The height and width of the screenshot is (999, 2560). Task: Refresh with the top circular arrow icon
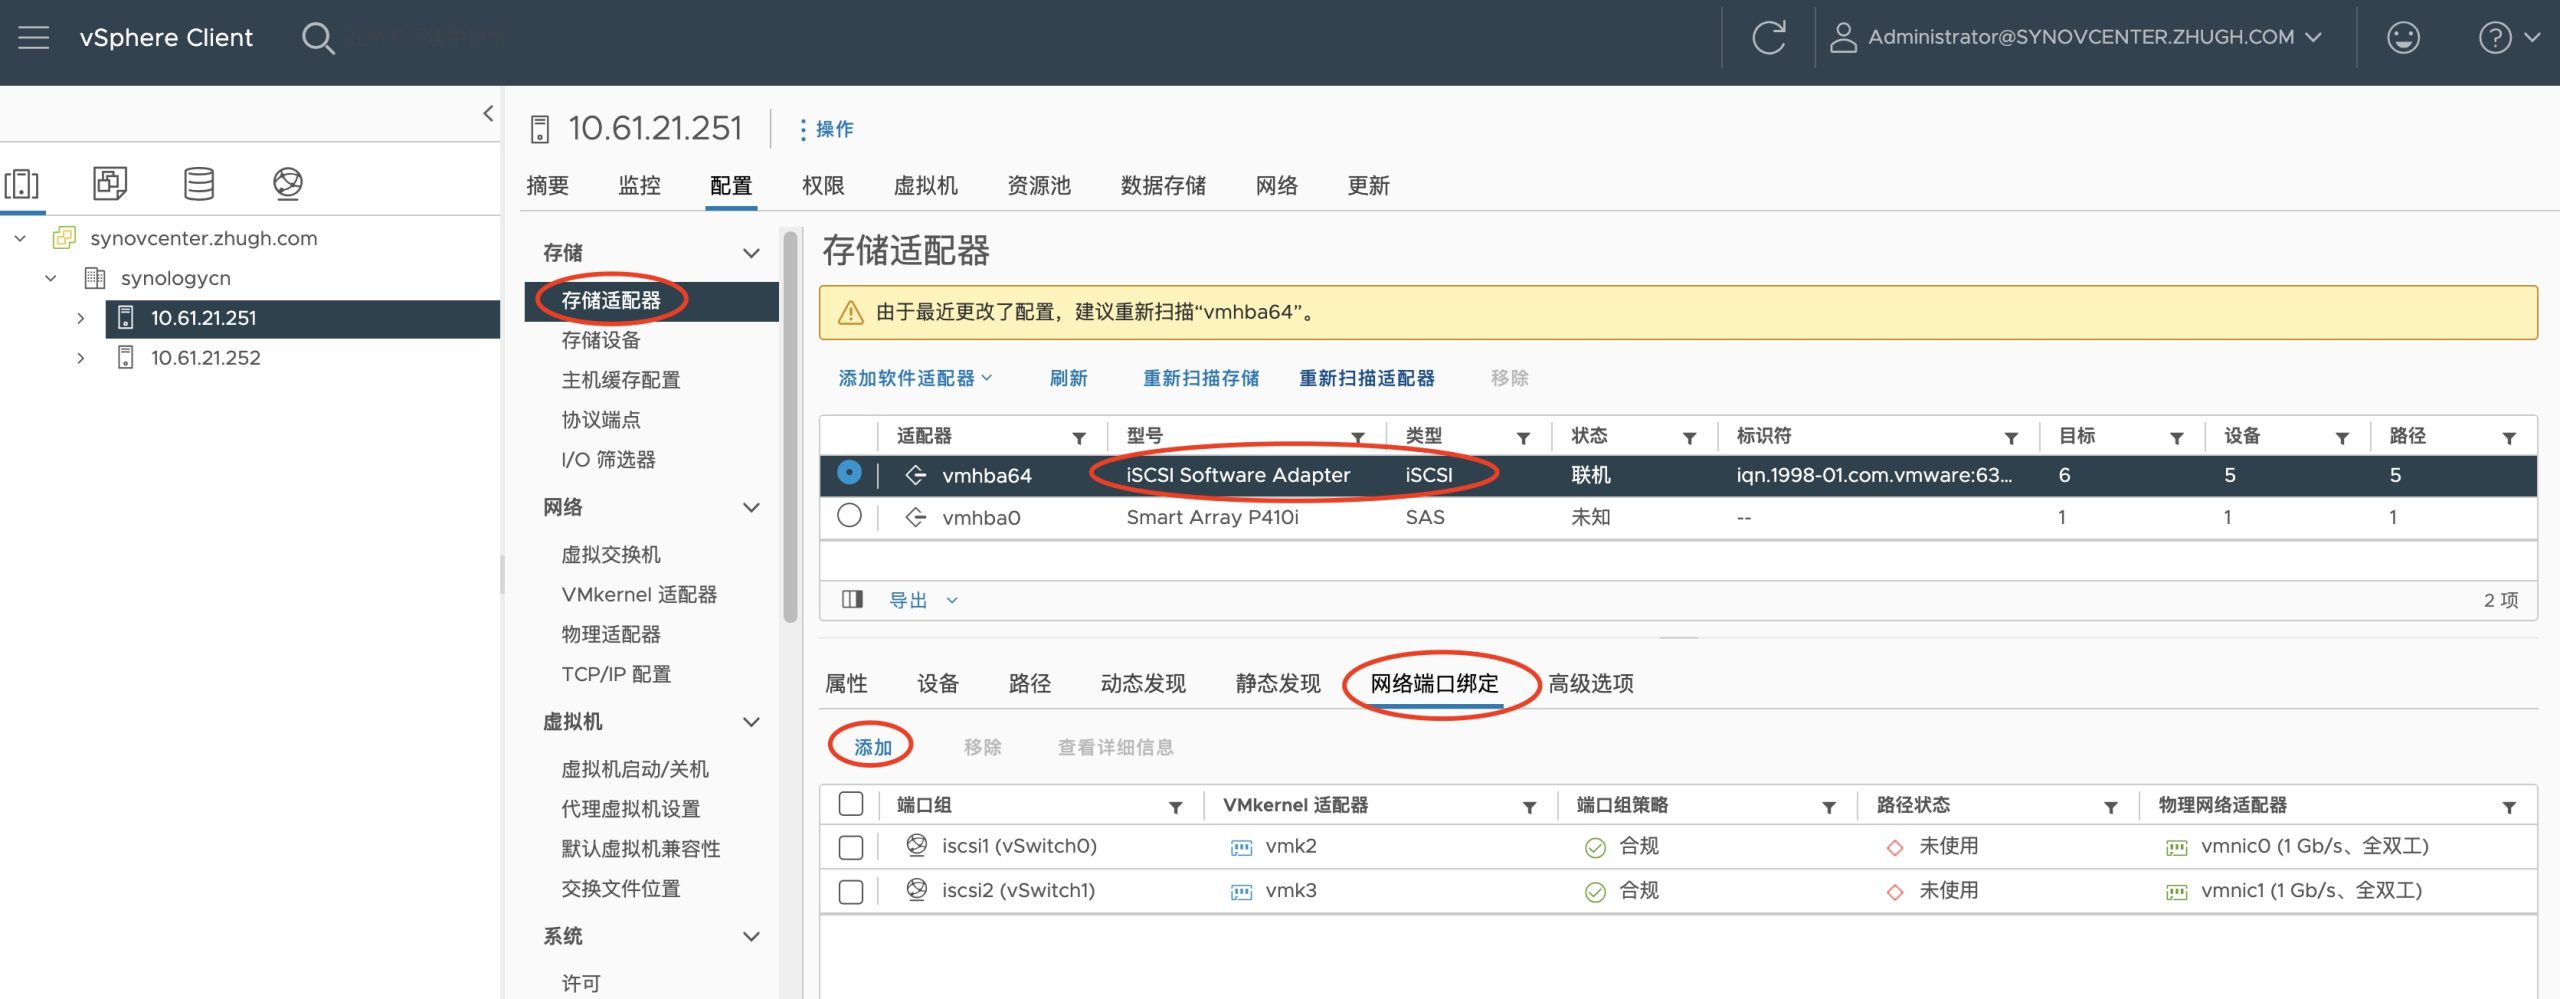[x=1768, y=38]
